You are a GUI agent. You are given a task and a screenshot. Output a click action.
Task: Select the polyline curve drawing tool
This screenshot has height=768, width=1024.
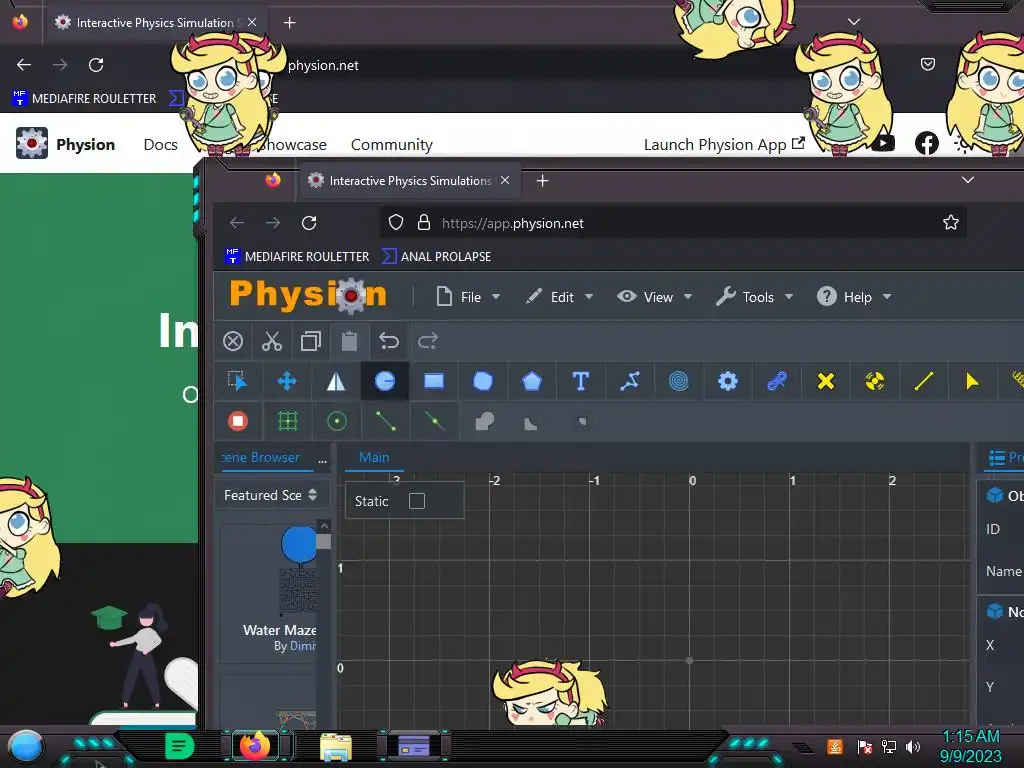click(x=630, y=381)
